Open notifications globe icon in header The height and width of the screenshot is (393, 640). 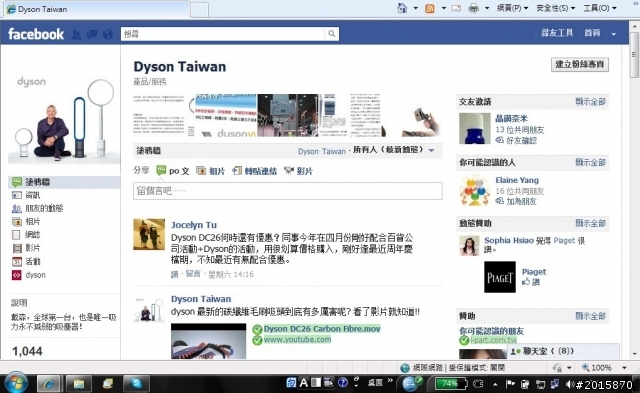(x=107, y=34)
